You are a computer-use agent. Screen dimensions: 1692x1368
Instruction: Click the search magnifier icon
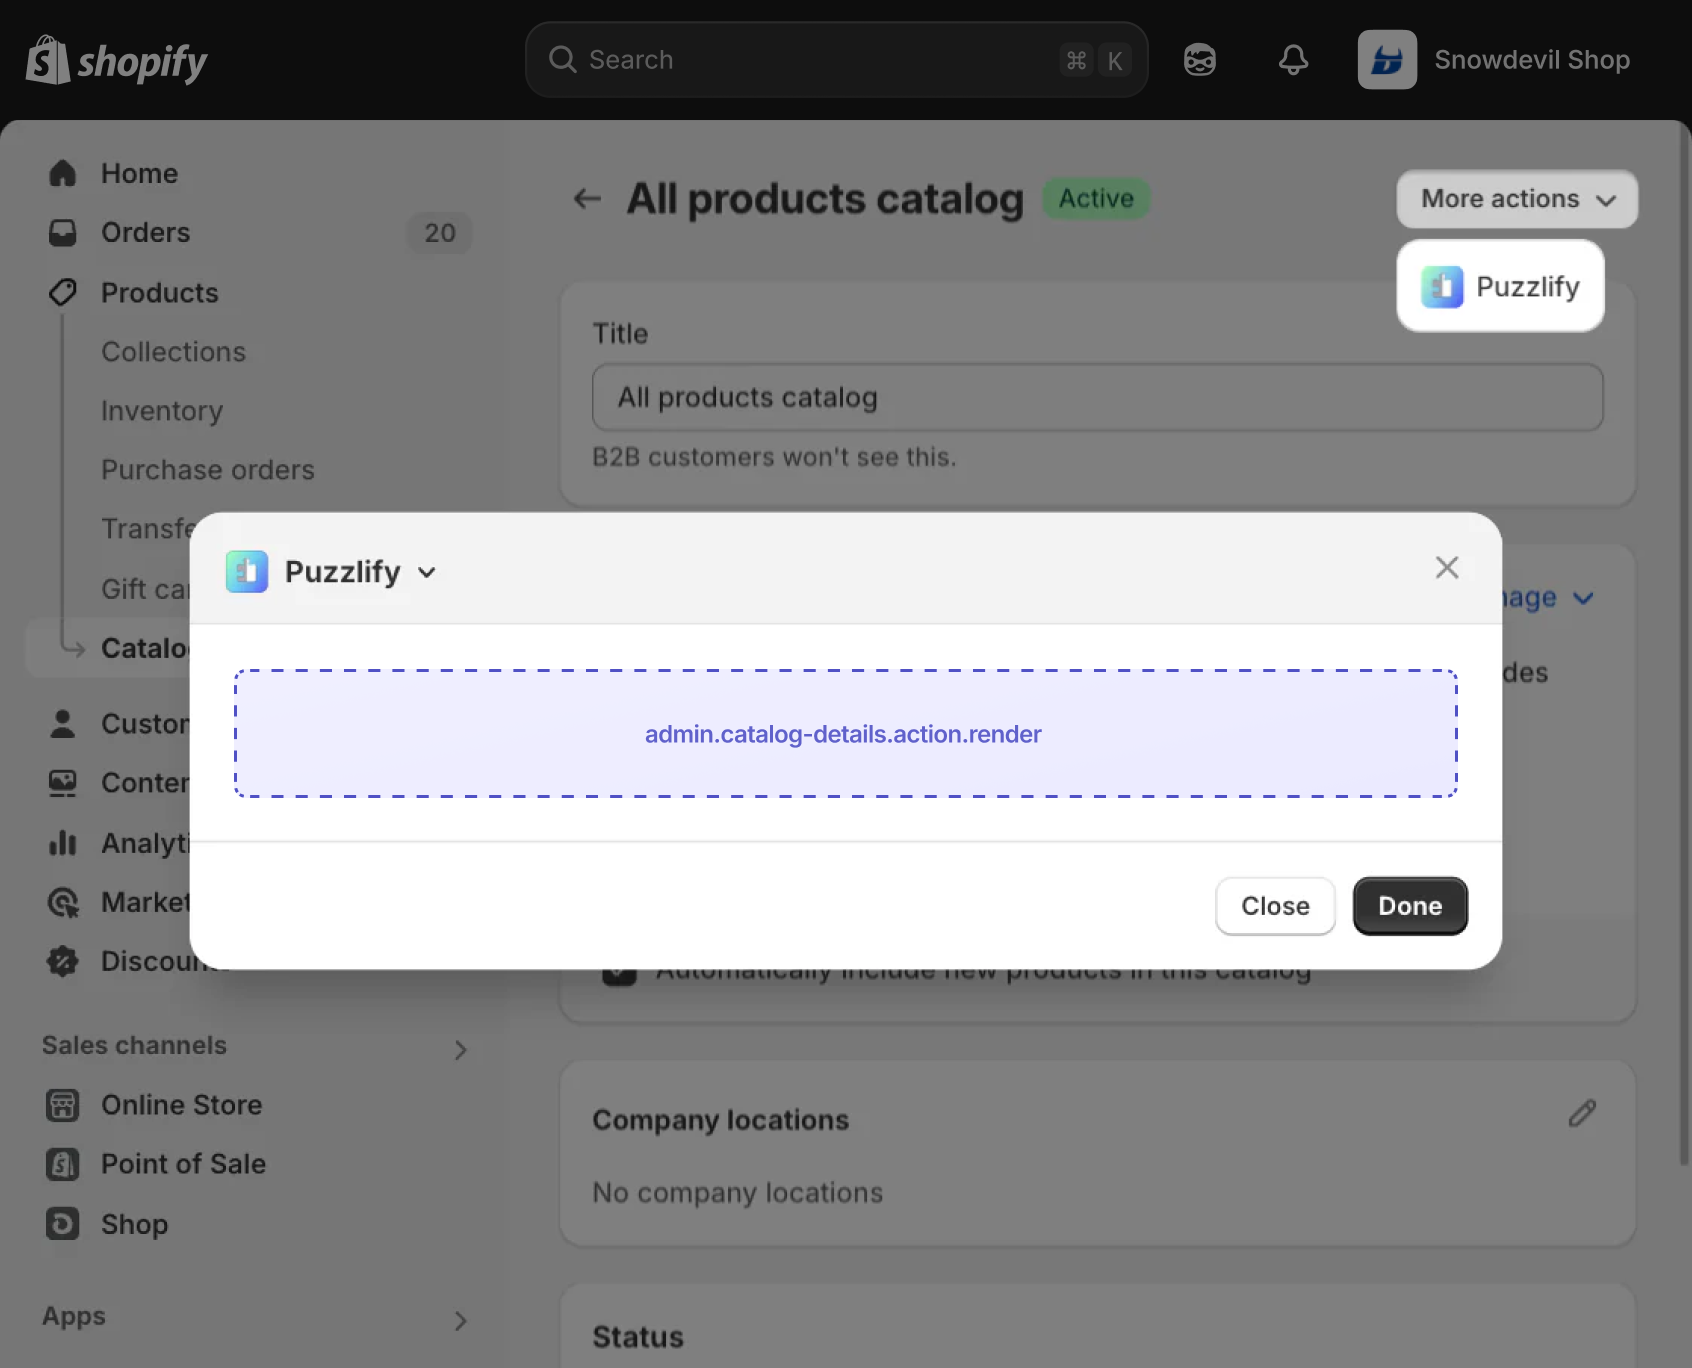(562, 60)
